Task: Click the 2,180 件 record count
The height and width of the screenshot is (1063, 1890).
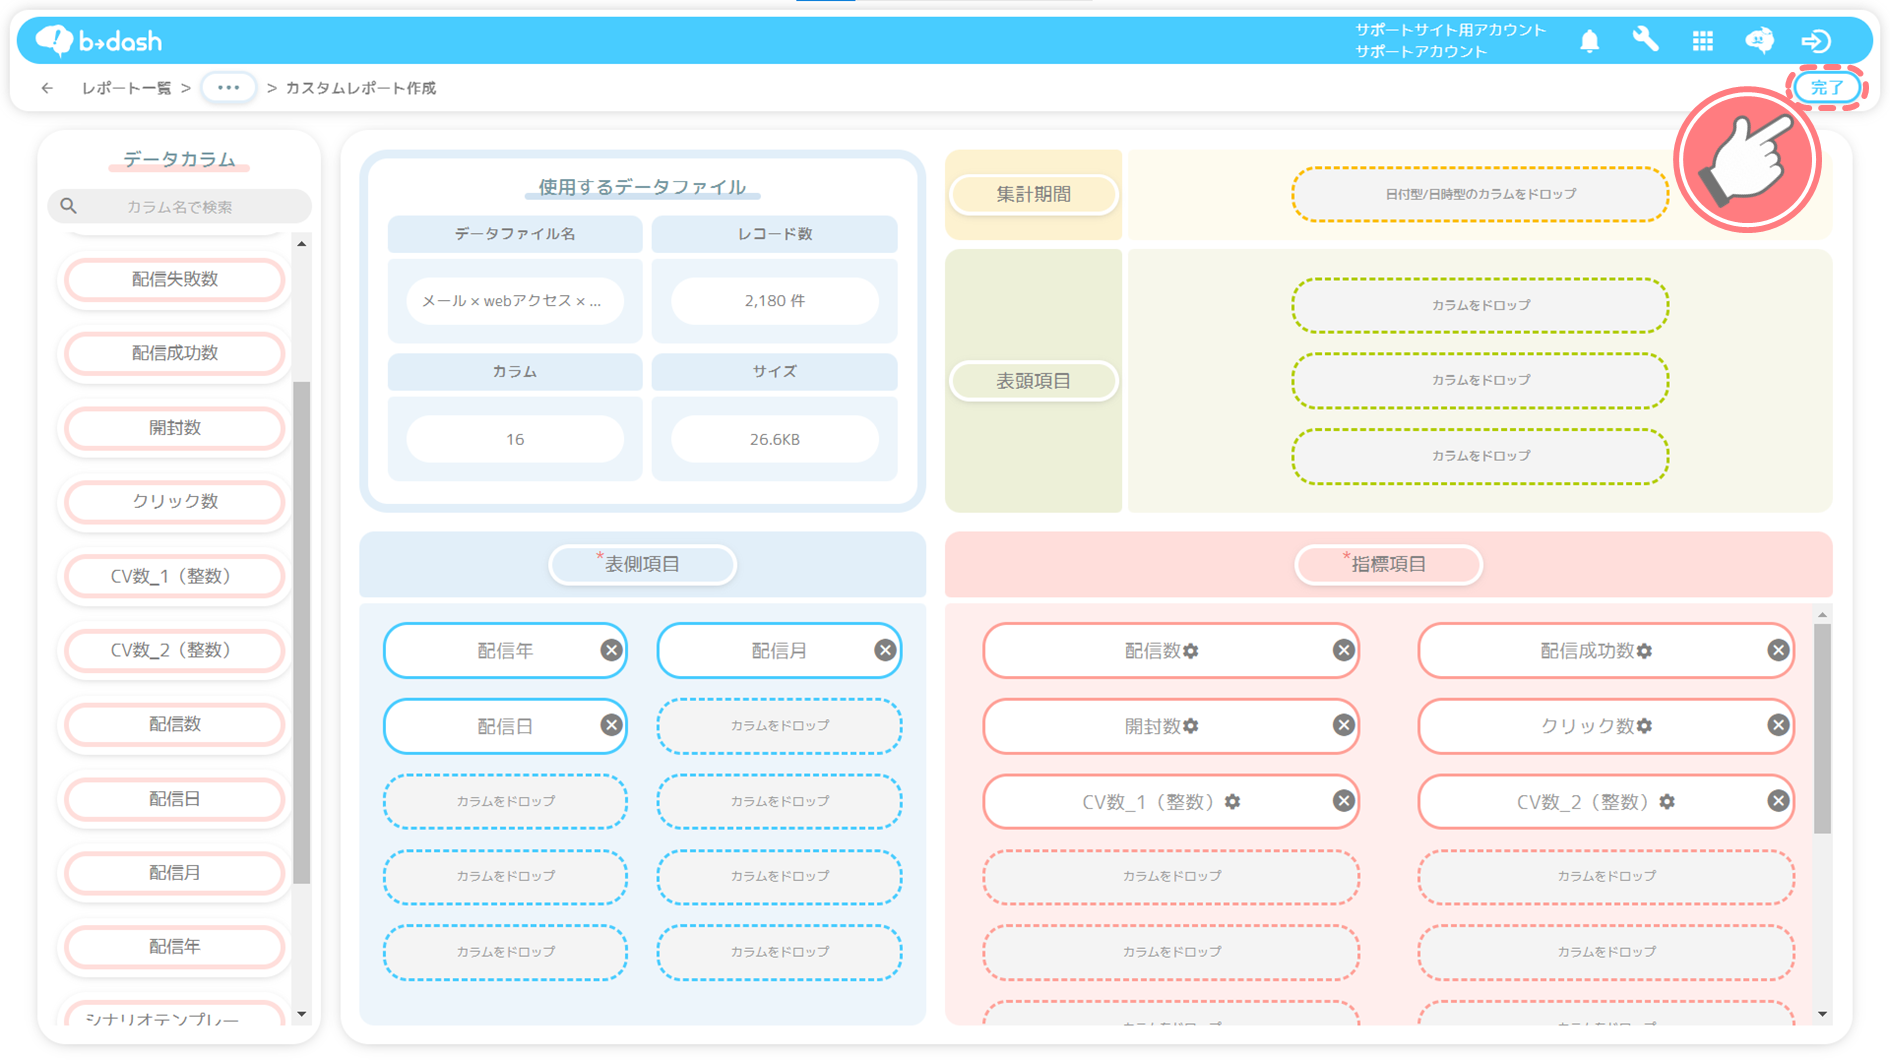Action: tap(774, 300)
